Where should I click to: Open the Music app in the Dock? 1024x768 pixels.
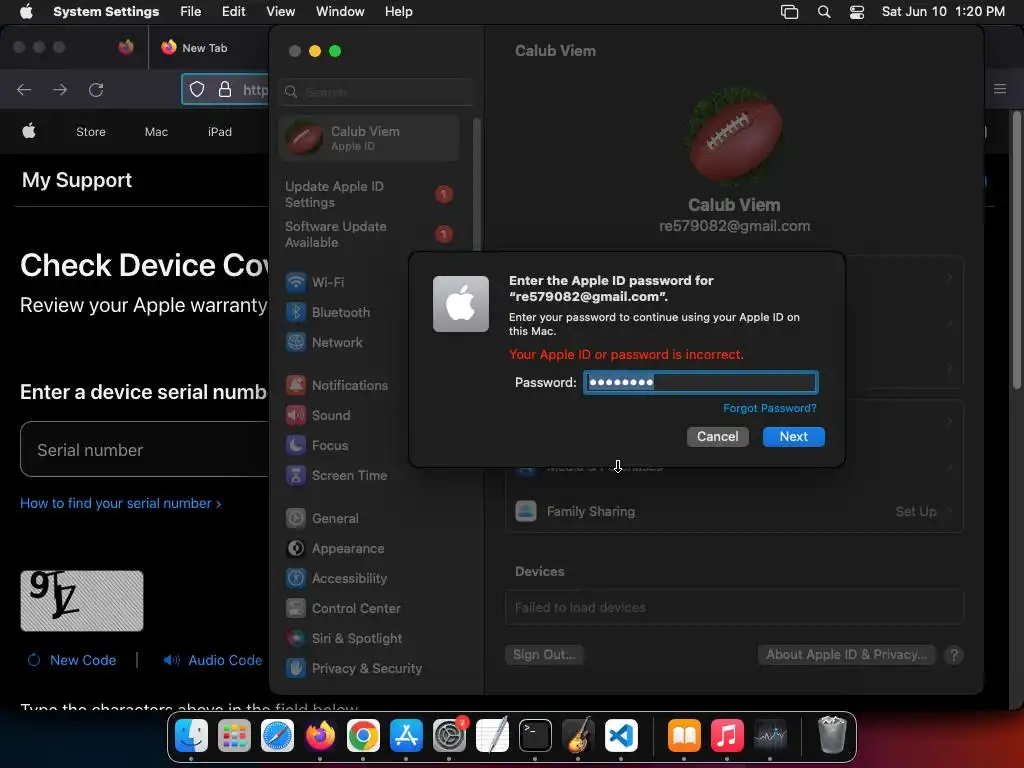(x=727, y=736)
